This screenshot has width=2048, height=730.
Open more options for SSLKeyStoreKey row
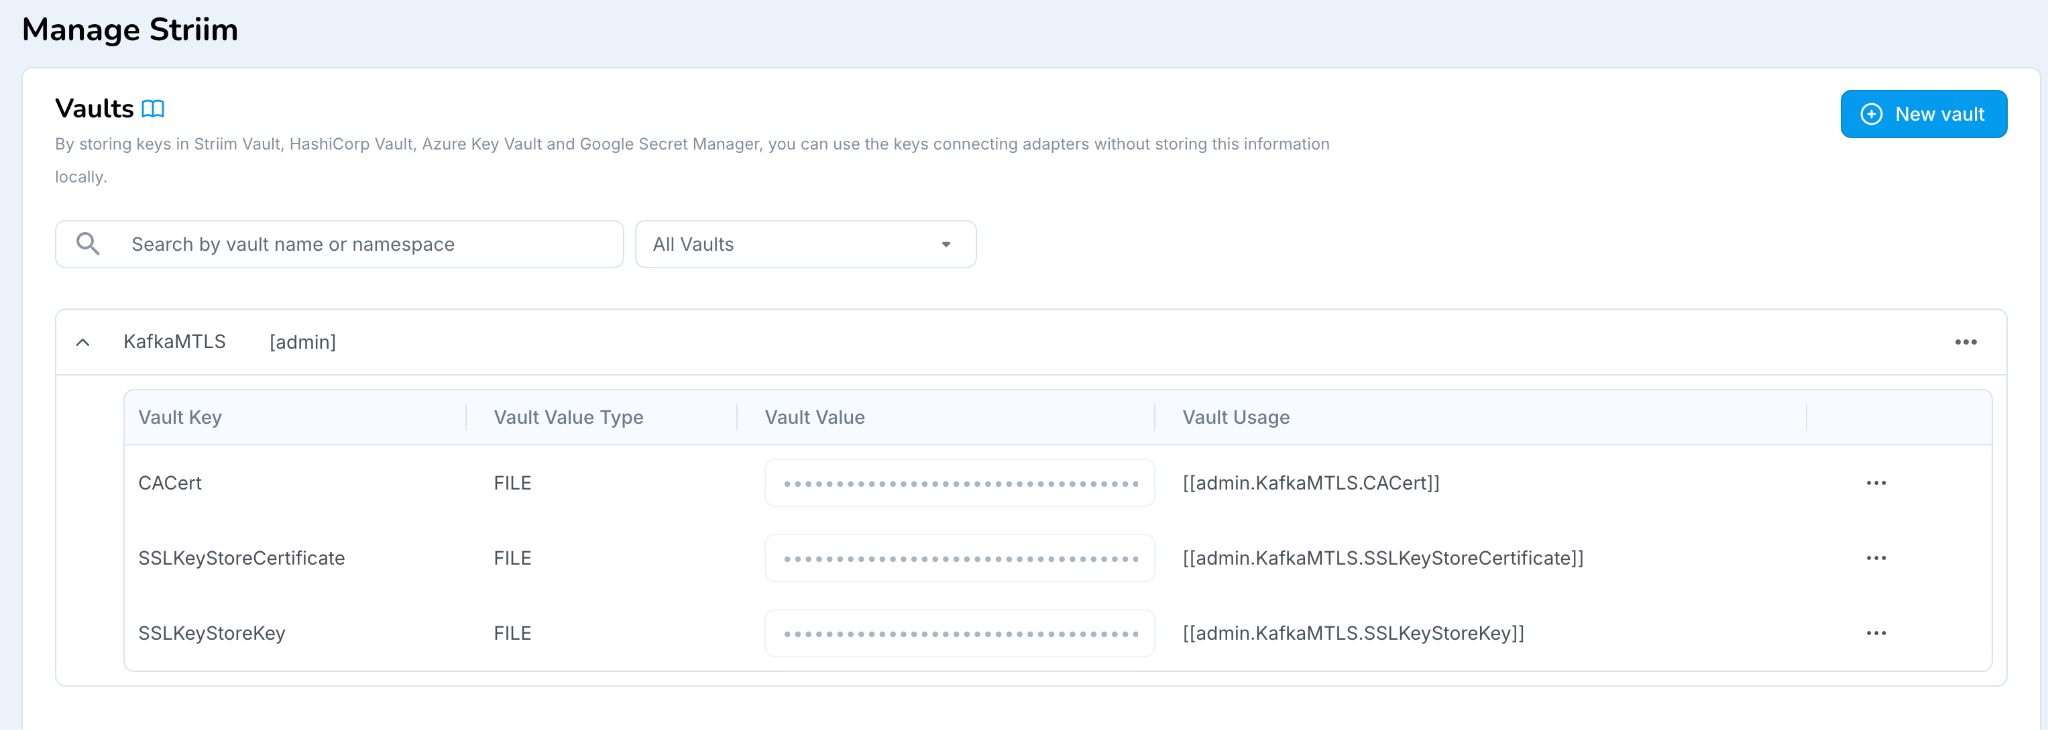tap(1875, 633)
